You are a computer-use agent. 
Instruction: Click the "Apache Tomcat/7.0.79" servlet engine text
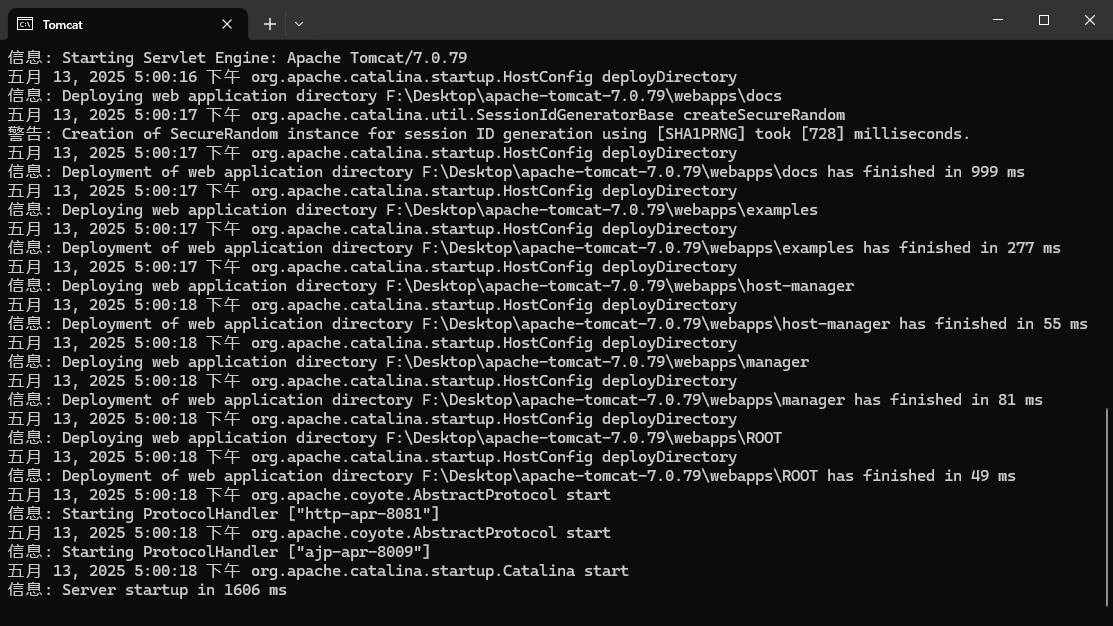pyautogui.click(x=377, y=58)
